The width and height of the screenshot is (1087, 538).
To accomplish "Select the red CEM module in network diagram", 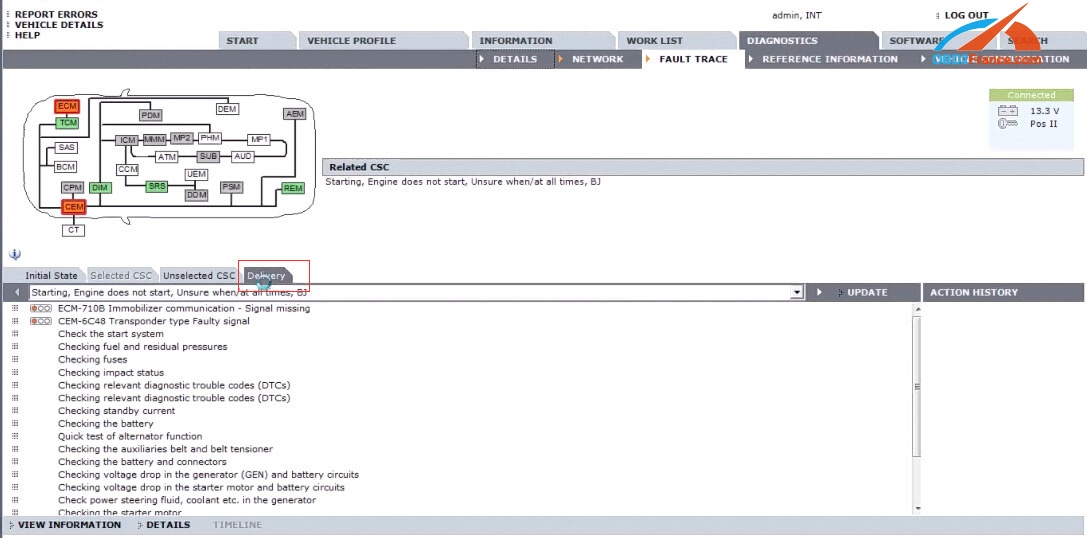I will 74,207.
